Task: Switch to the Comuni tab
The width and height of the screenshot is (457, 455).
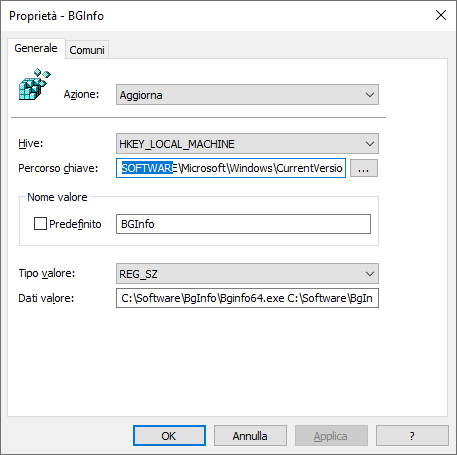Action: click(x=87, y=50)
